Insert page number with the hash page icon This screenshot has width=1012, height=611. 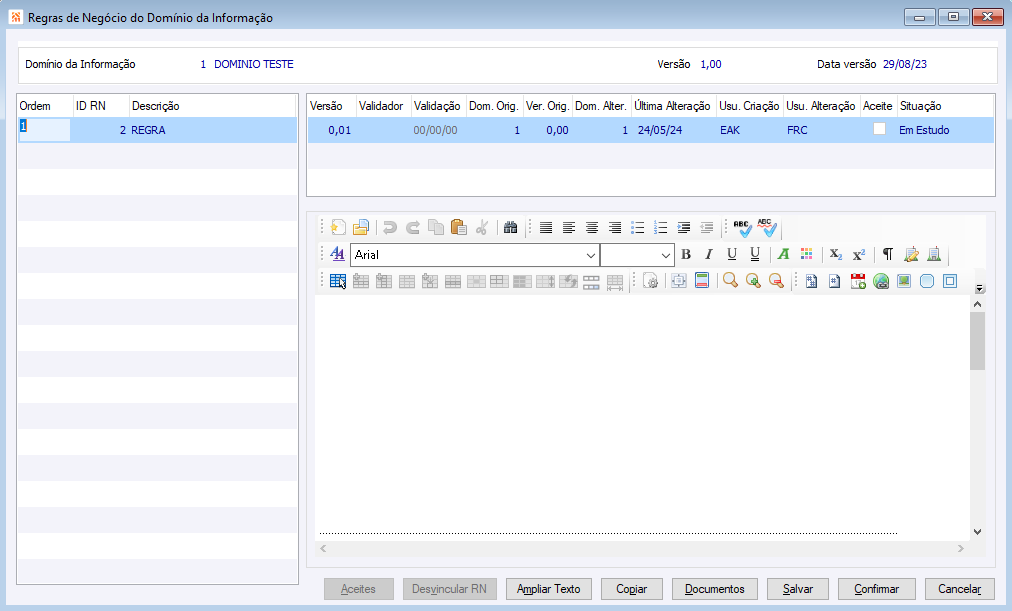[x=835, y=281]
